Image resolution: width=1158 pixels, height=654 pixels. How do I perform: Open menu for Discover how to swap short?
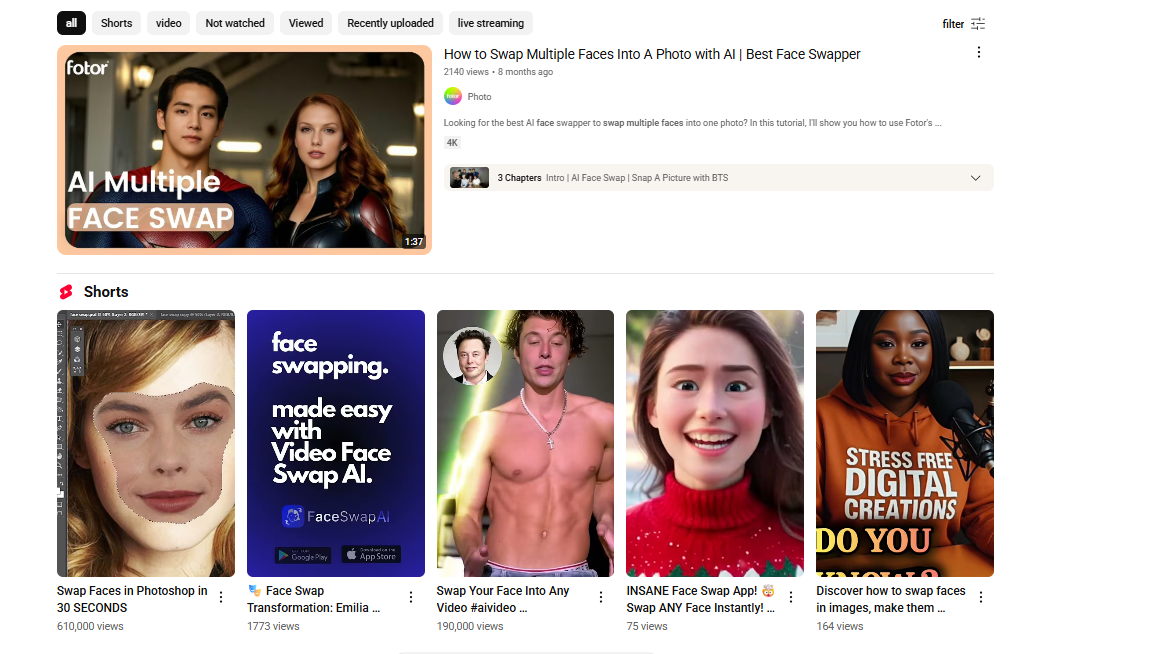(x=980, y=597)
